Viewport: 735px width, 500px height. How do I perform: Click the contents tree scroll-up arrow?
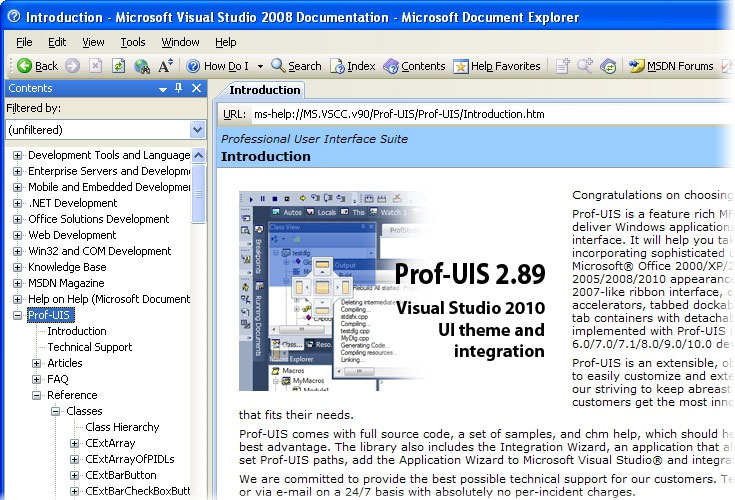(x=199, y=155)
